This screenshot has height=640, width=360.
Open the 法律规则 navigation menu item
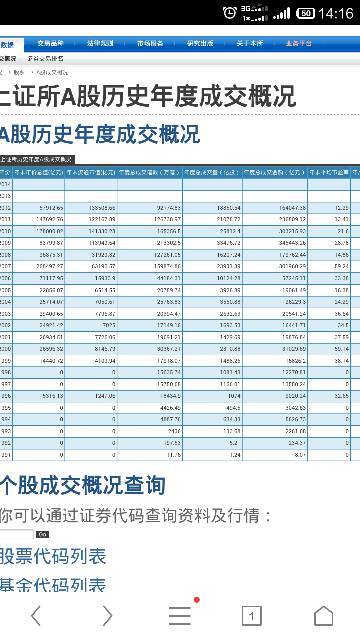click(x=100, y=43)
